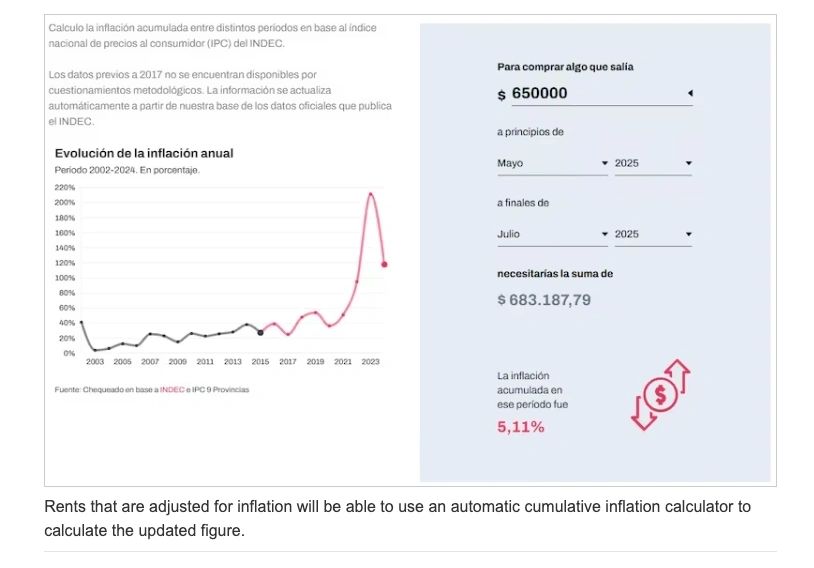814x568 pixels.
Task: Expand the starting year dropdown under 'a principios de'
Action: click(653, 163)
